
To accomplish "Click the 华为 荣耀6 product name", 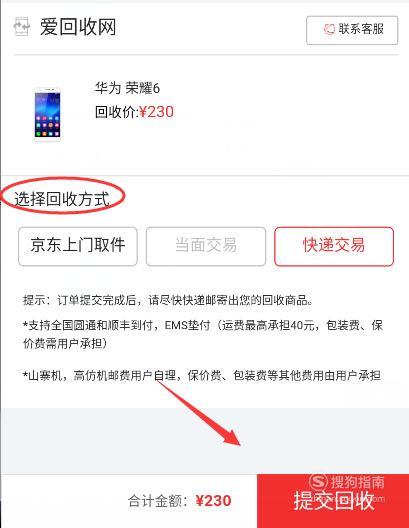I will (127, 89).
